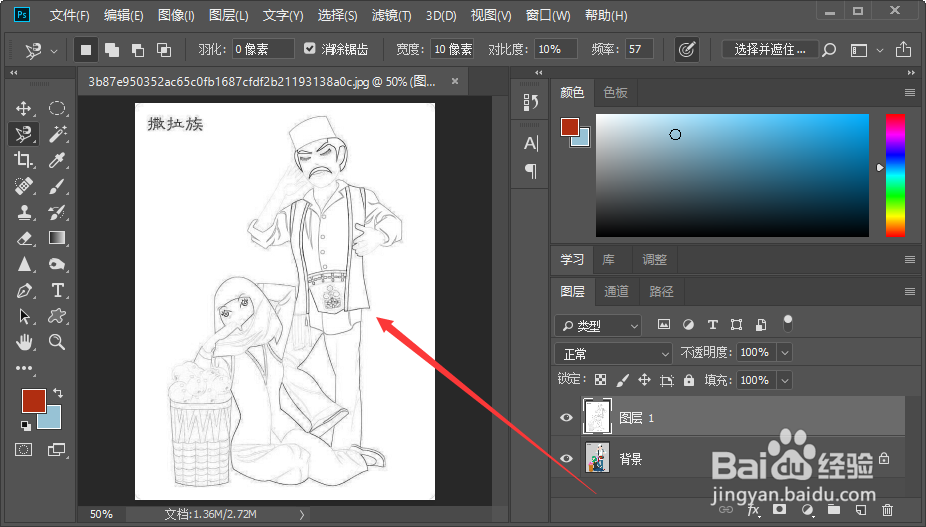Switch to the 路径 tab

click(661, 291)
